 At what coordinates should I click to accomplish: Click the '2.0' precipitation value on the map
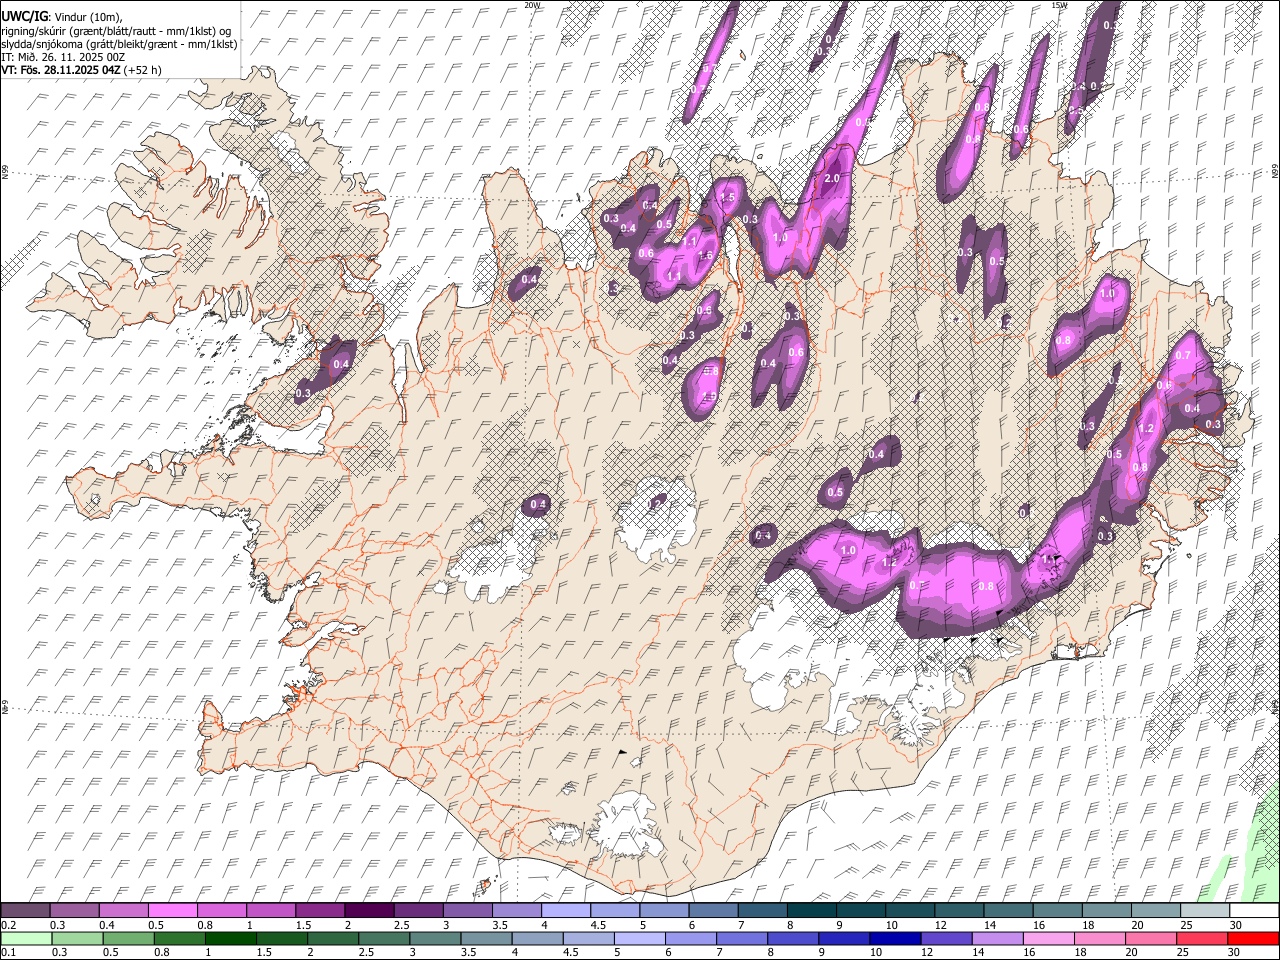[x=831, y=179]
